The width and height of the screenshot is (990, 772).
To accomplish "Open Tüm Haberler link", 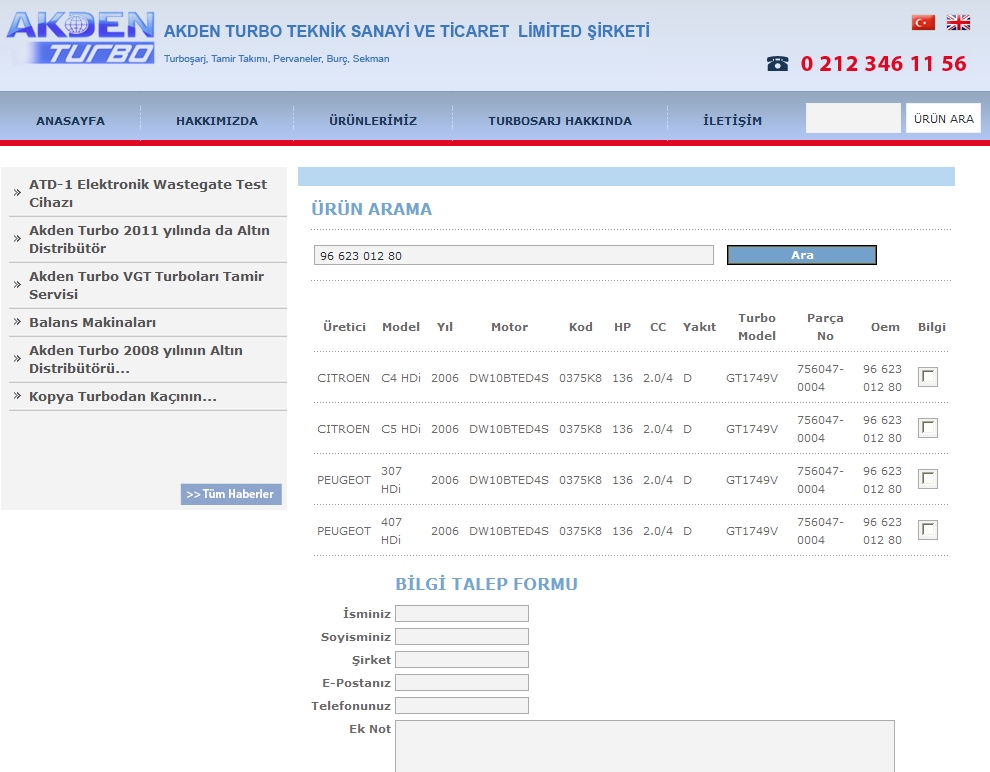I will click(x=230, y=494).
